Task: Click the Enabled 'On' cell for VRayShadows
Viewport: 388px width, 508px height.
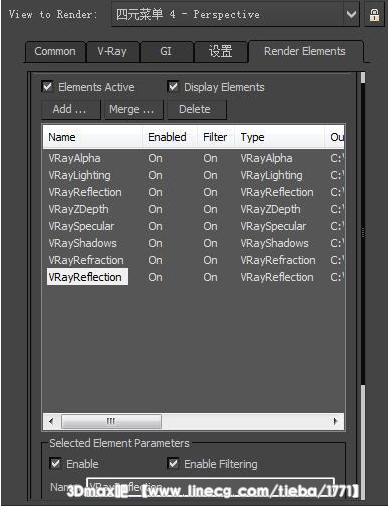Action: click(x=156, y=243)
